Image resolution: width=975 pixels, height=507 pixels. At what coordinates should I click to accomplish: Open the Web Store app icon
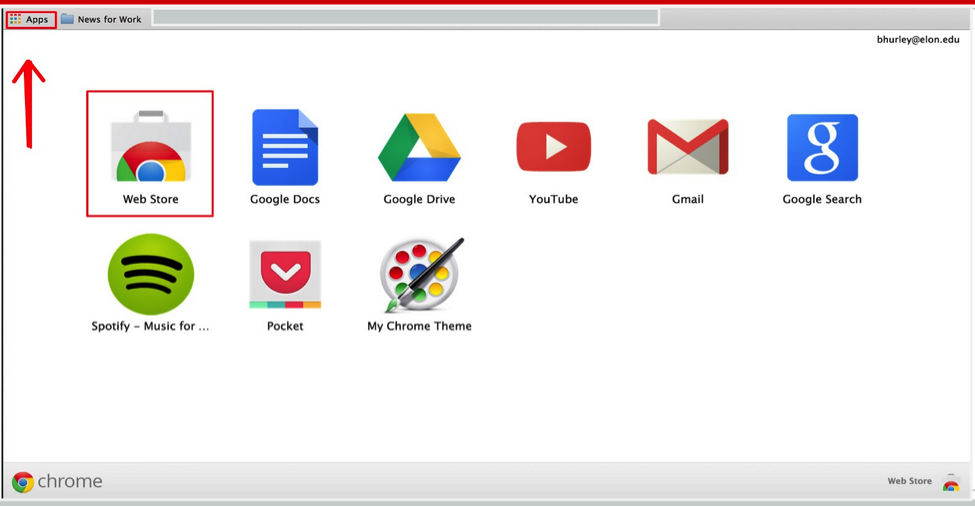pos(150,147)
